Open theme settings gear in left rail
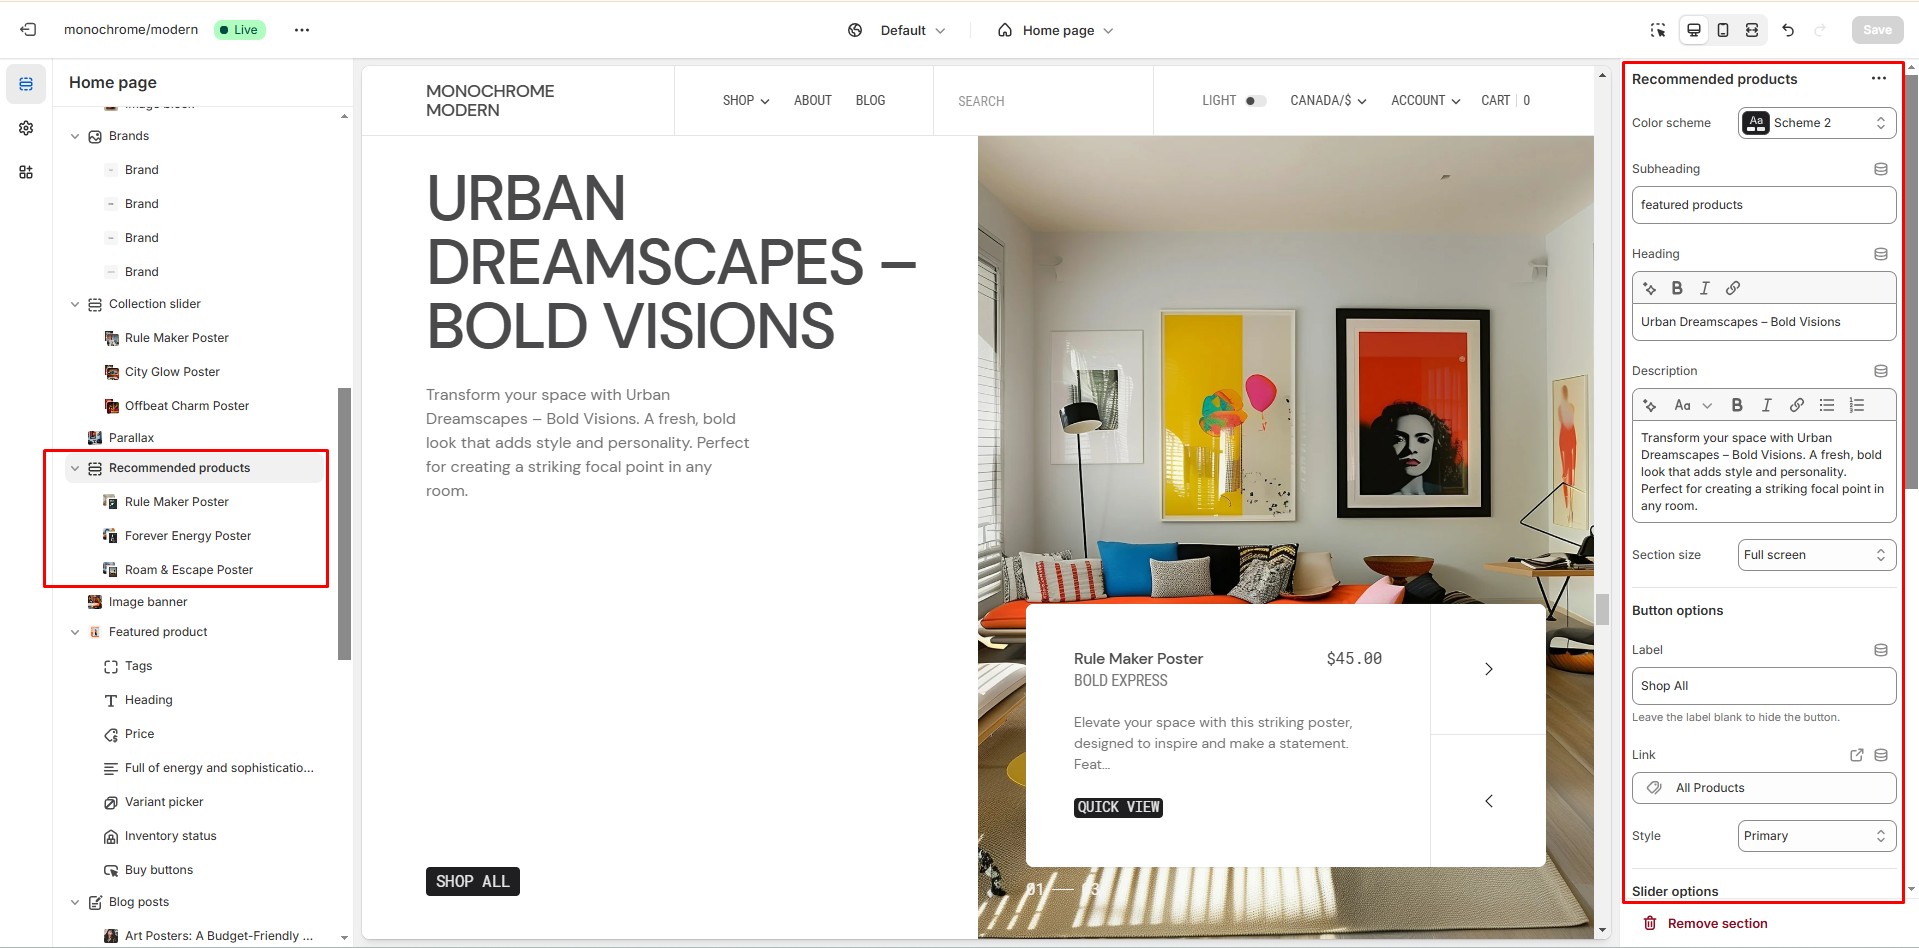This screenshot has width=1919, height=948. (26, 128)
